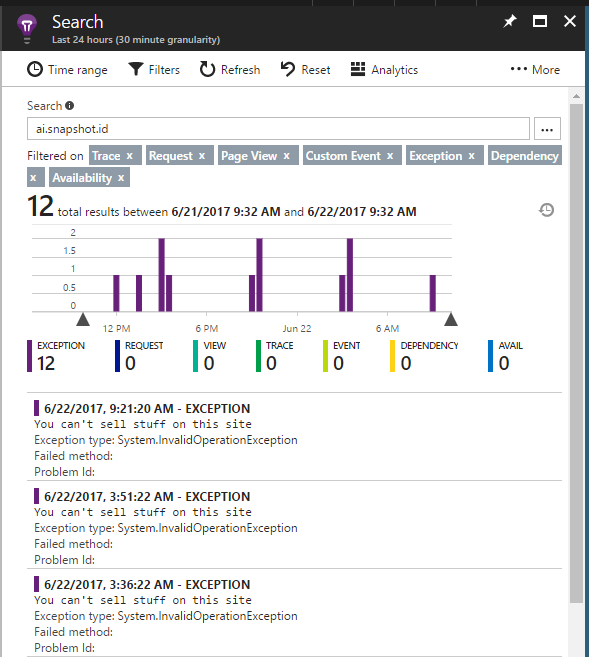Remove the Dependency filter

click(34, 178)
